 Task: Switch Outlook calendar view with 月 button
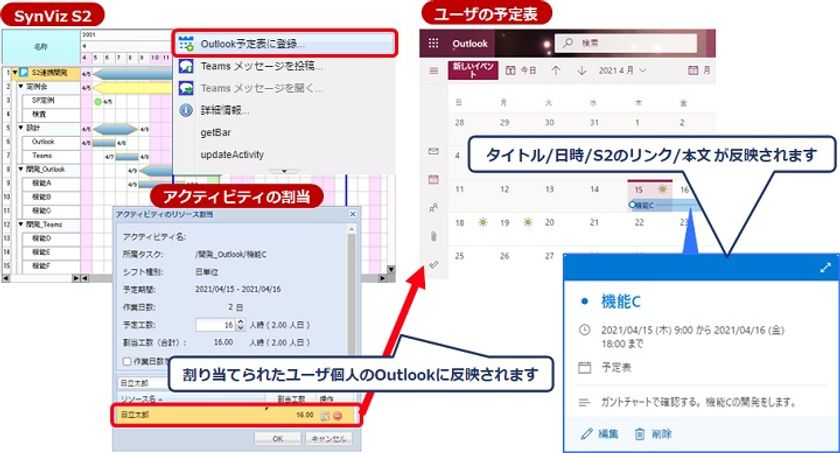(x=700, y=70)
